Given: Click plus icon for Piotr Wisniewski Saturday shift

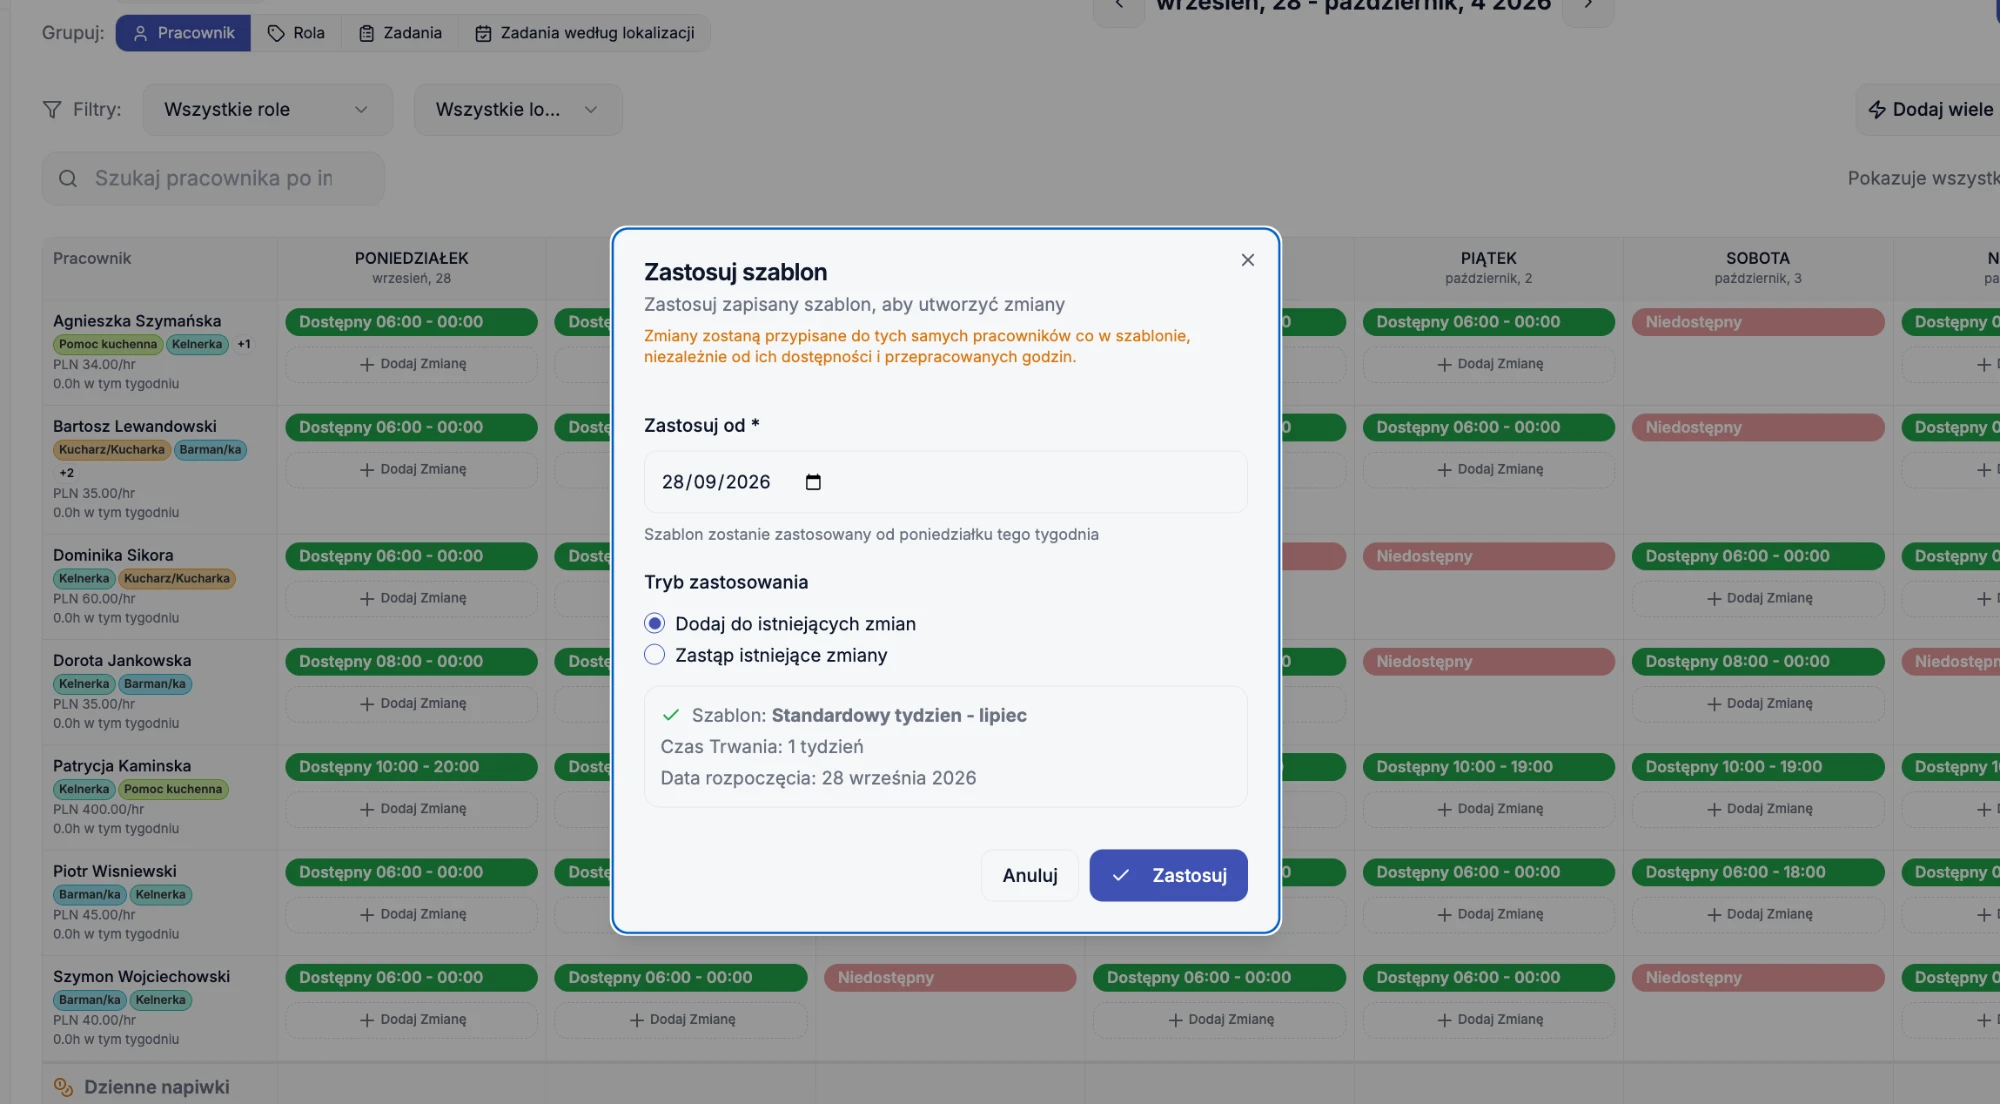Looking at the screenshot, I should coord(1714,914).
